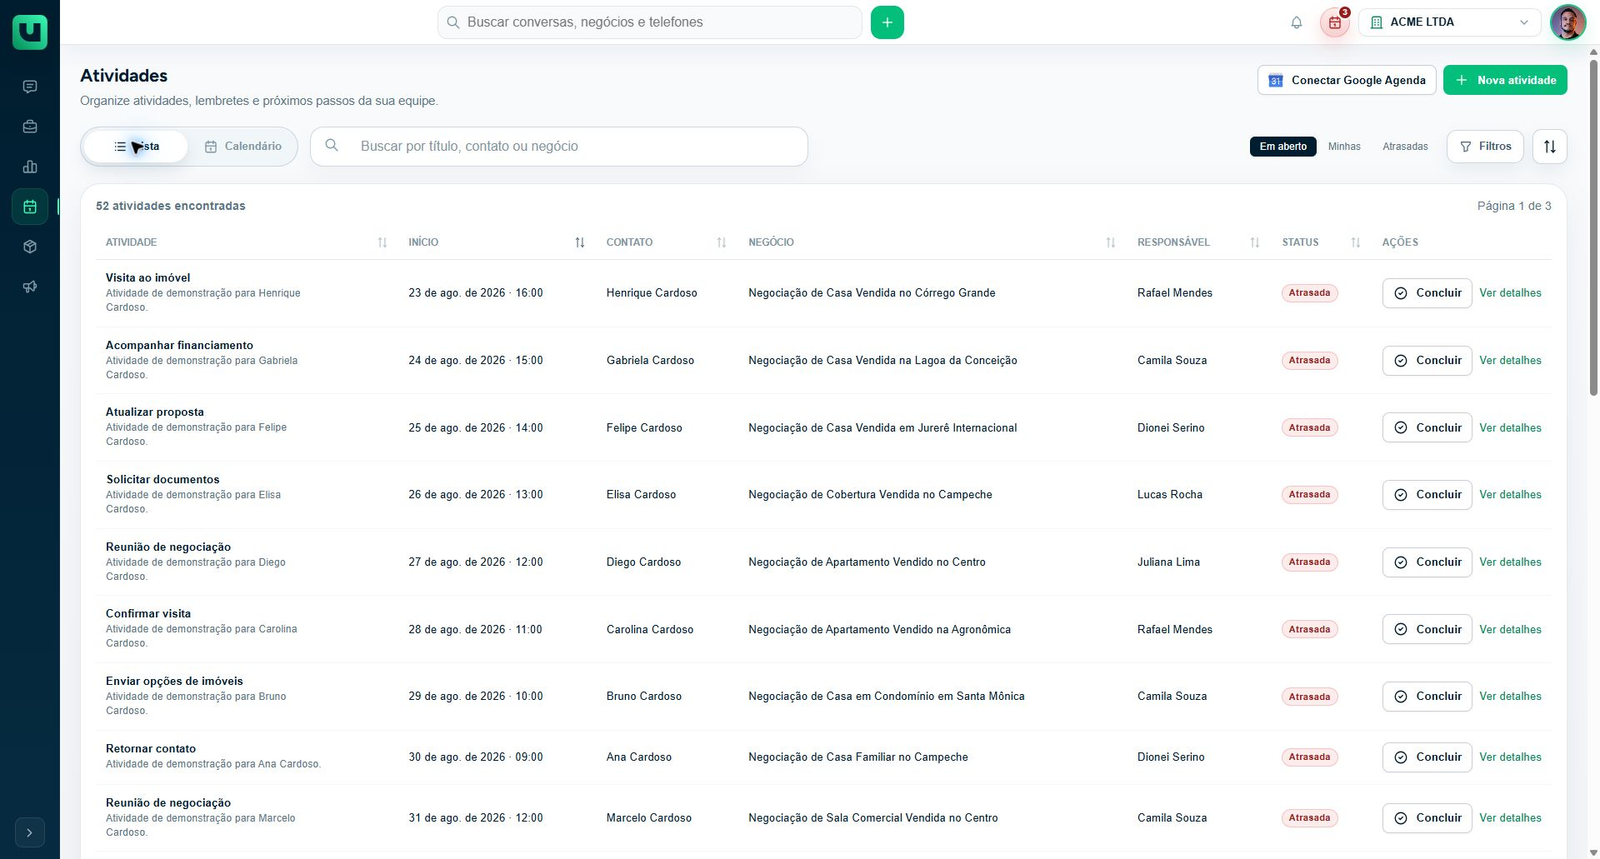Image resolution: width=1600 pixels, height=859 pixels.
Task: Open the megaphone campaigns icon in sidebar
Action: (x=30, y=286)
